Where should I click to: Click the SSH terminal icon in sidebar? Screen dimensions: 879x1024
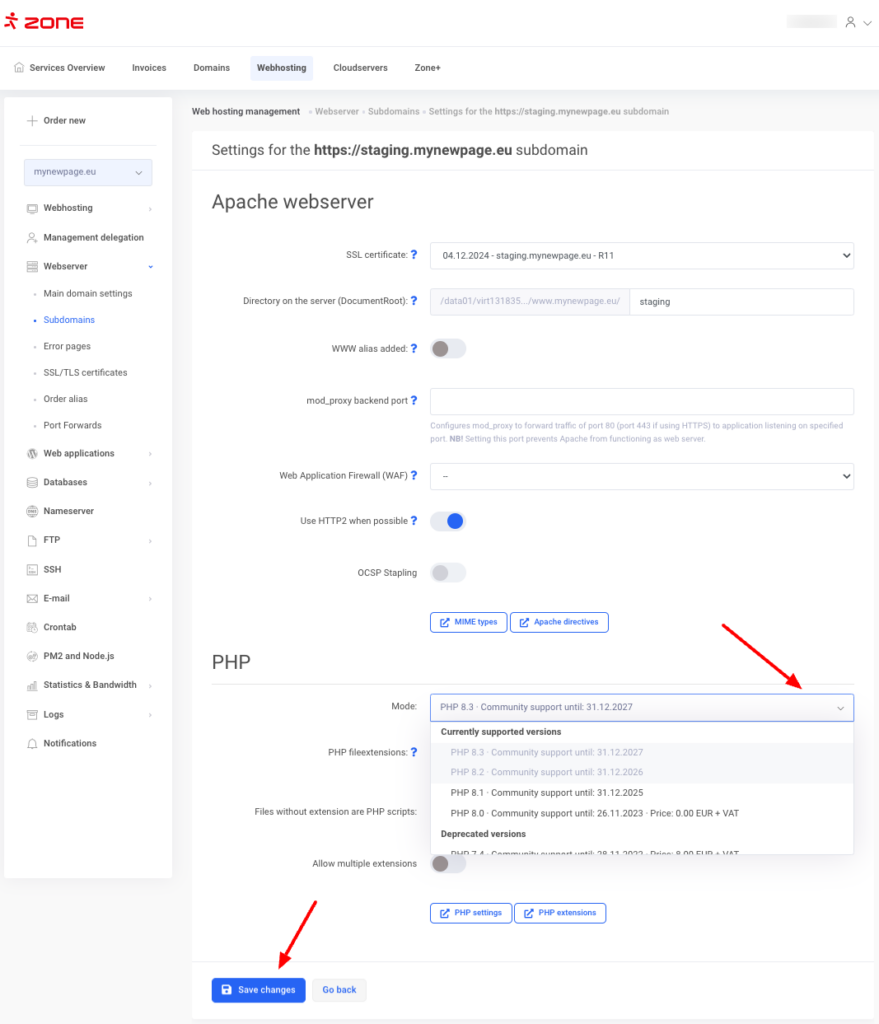[x=32, y=569]
